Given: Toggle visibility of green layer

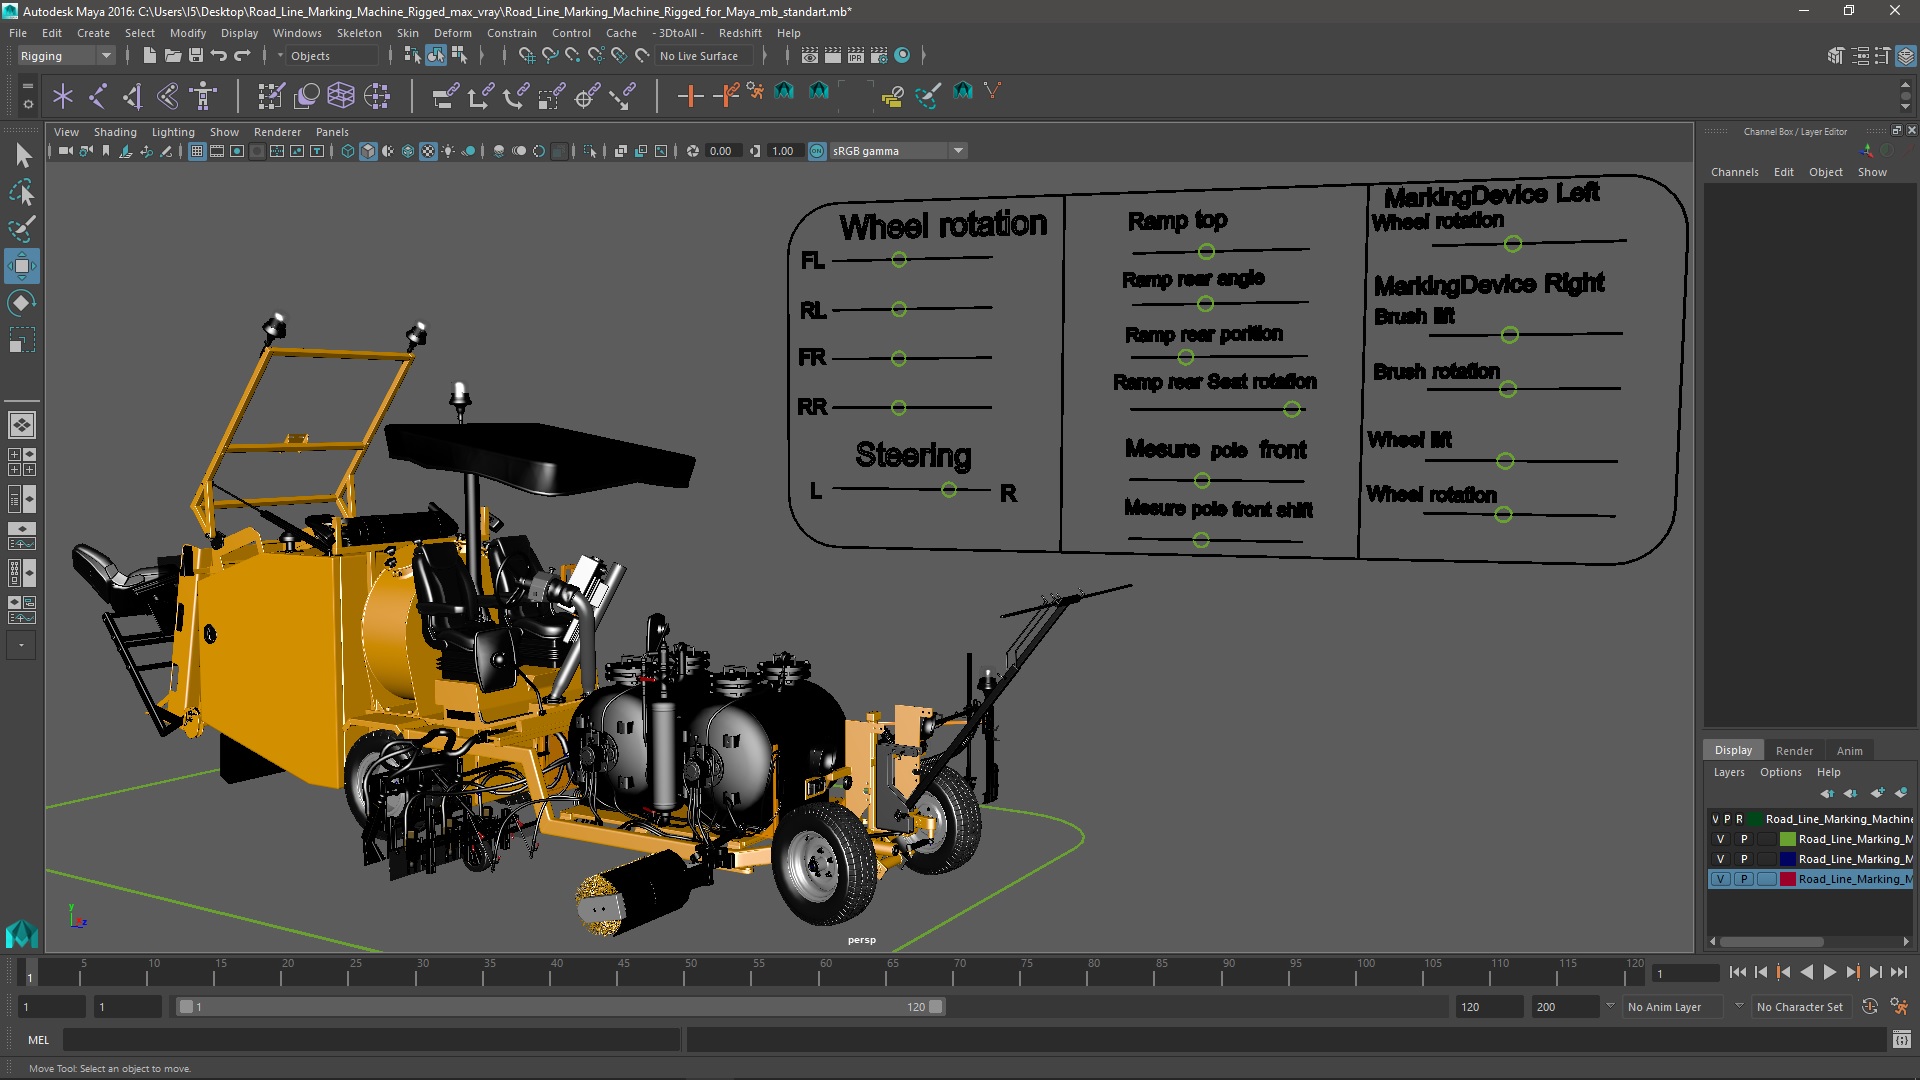Looking at the screenshot, I should pyautogui.click(x=1720, y=840).
